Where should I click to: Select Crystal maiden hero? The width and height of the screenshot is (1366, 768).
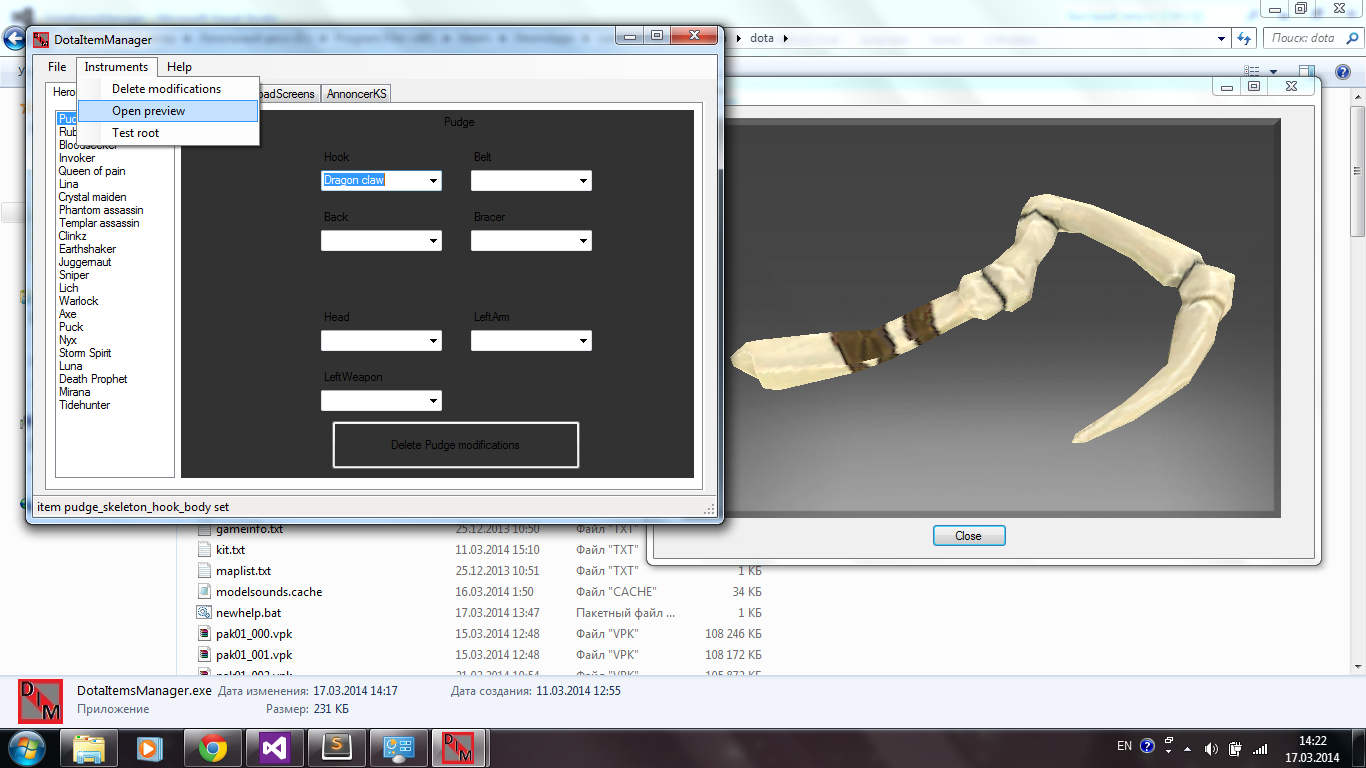coord(92,197)
